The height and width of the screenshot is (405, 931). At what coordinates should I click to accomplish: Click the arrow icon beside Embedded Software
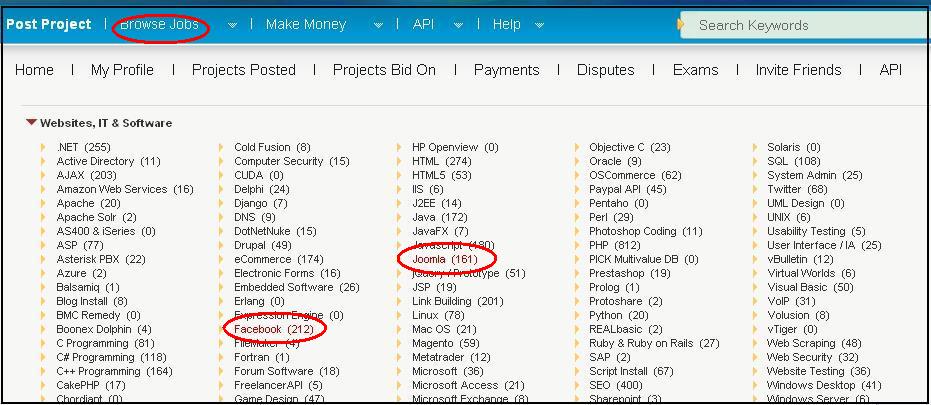[221, 287]
